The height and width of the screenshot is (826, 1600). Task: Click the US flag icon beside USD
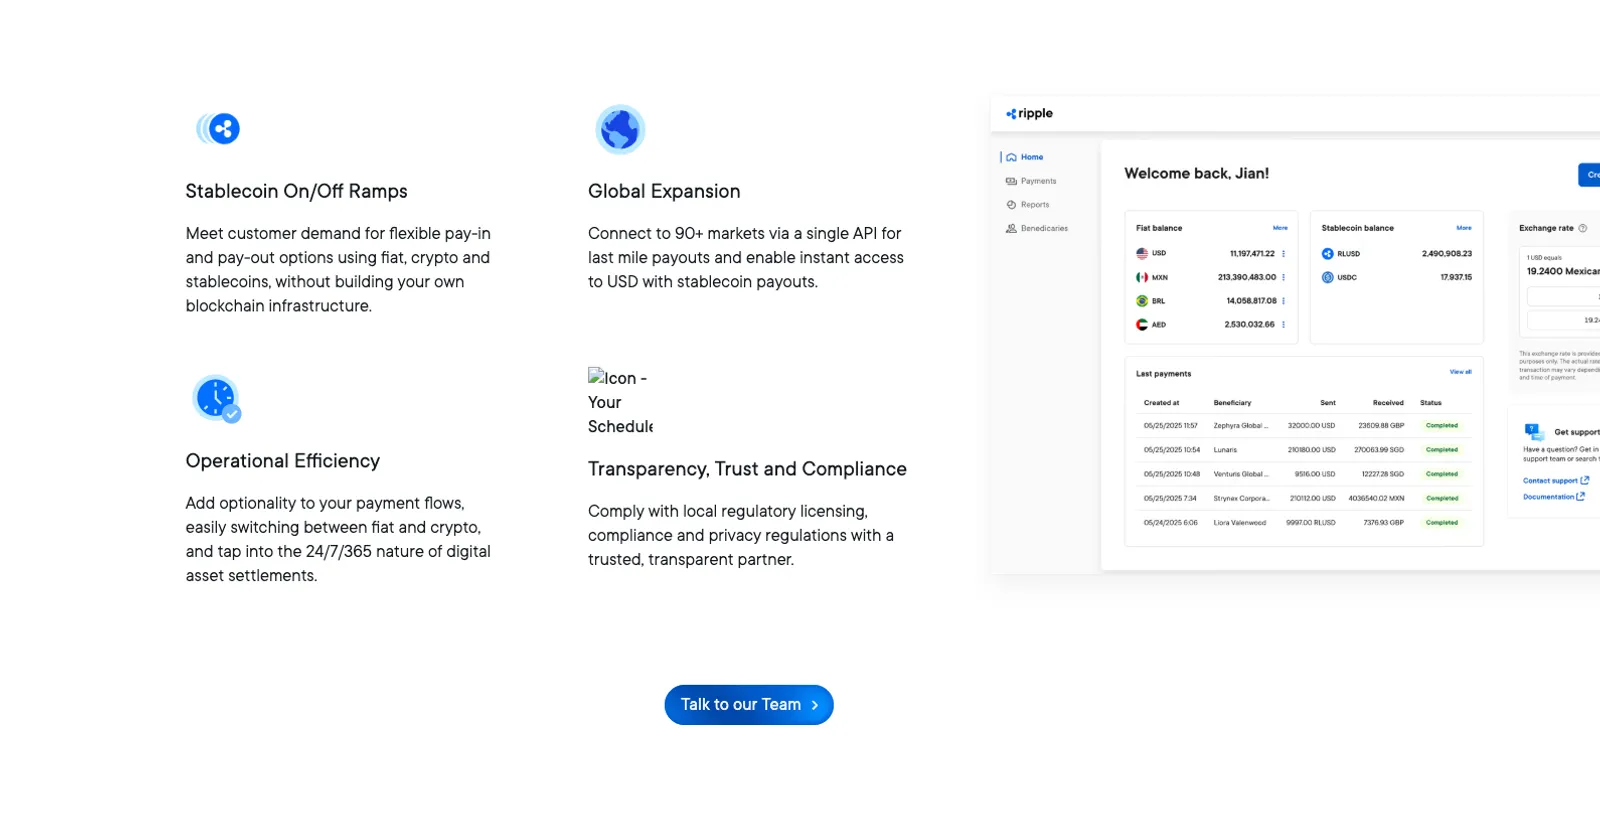1142,254
